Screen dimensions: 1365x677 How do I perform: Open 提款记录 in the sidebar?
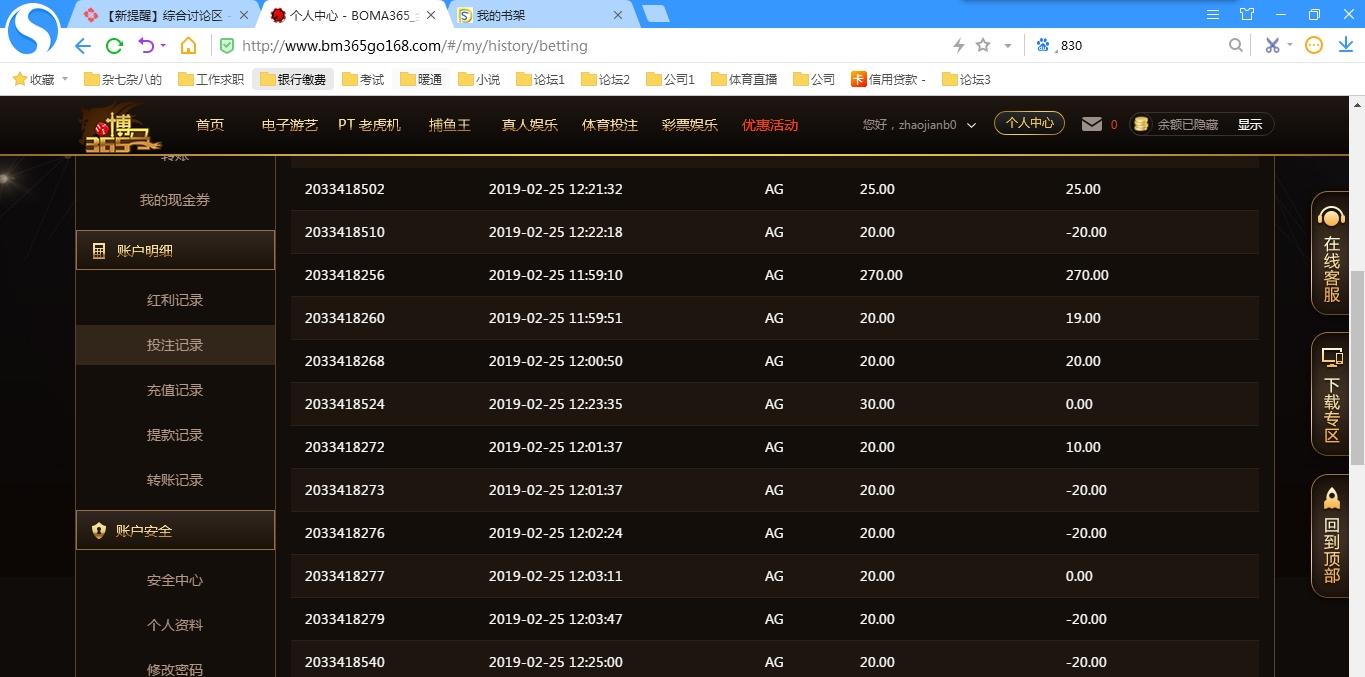coord(175,435)
